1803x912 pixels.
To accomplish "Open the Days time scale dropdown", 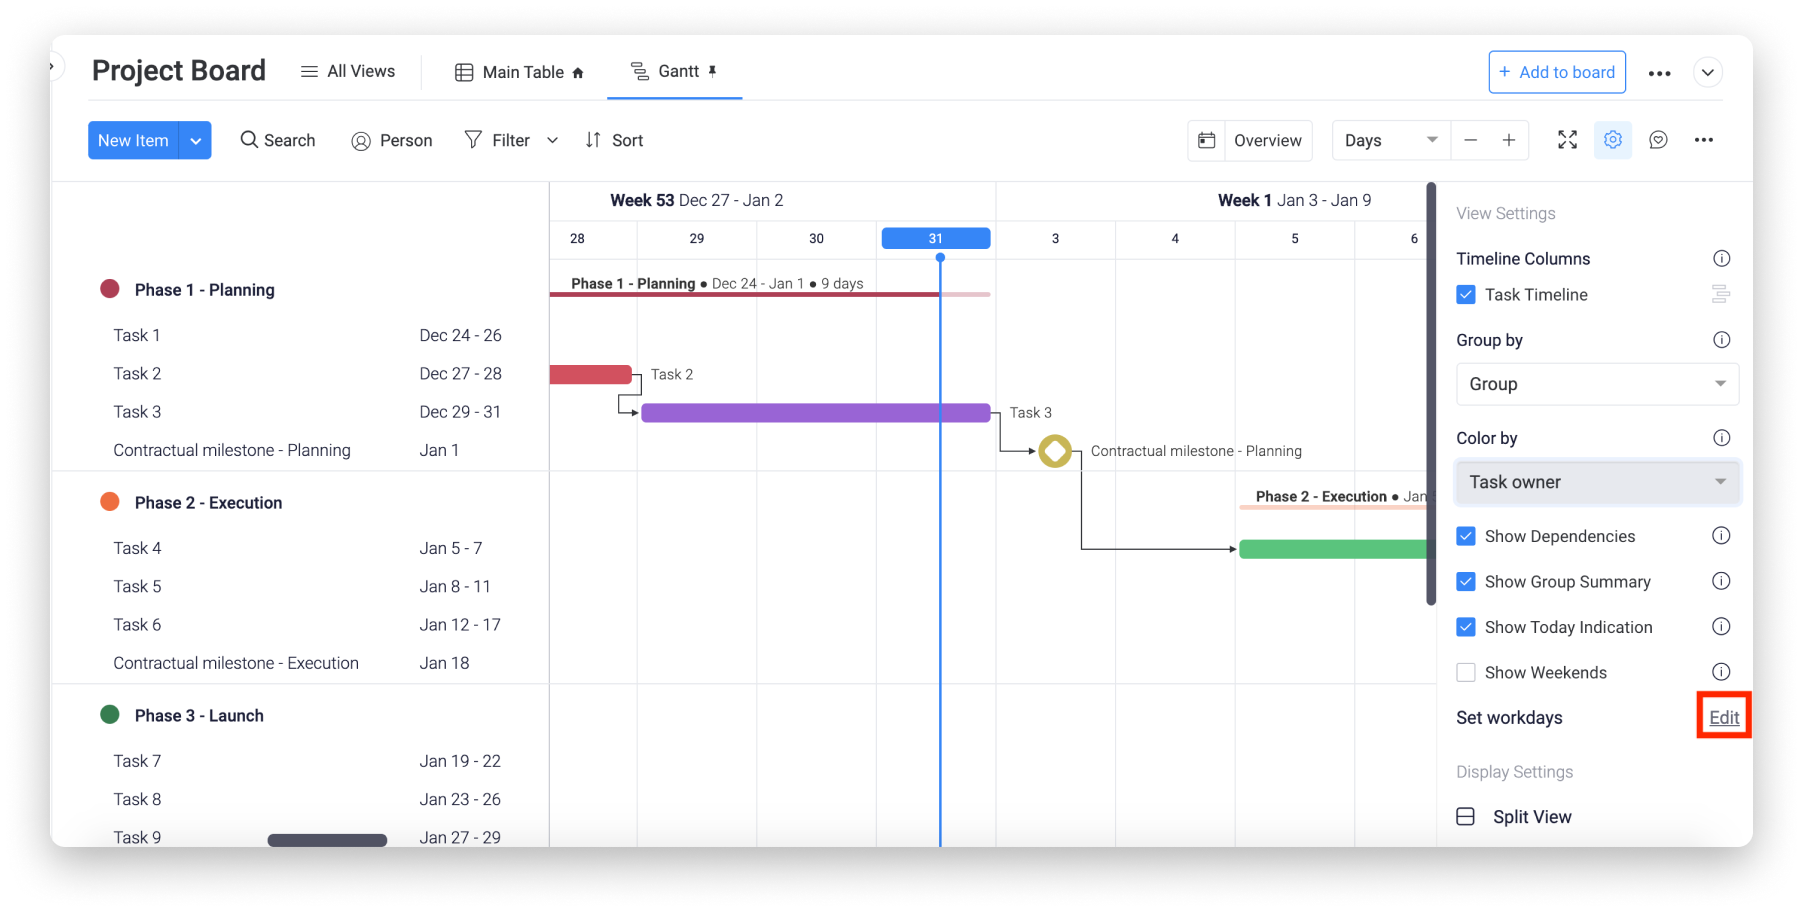I will [x=1391, y=140].
